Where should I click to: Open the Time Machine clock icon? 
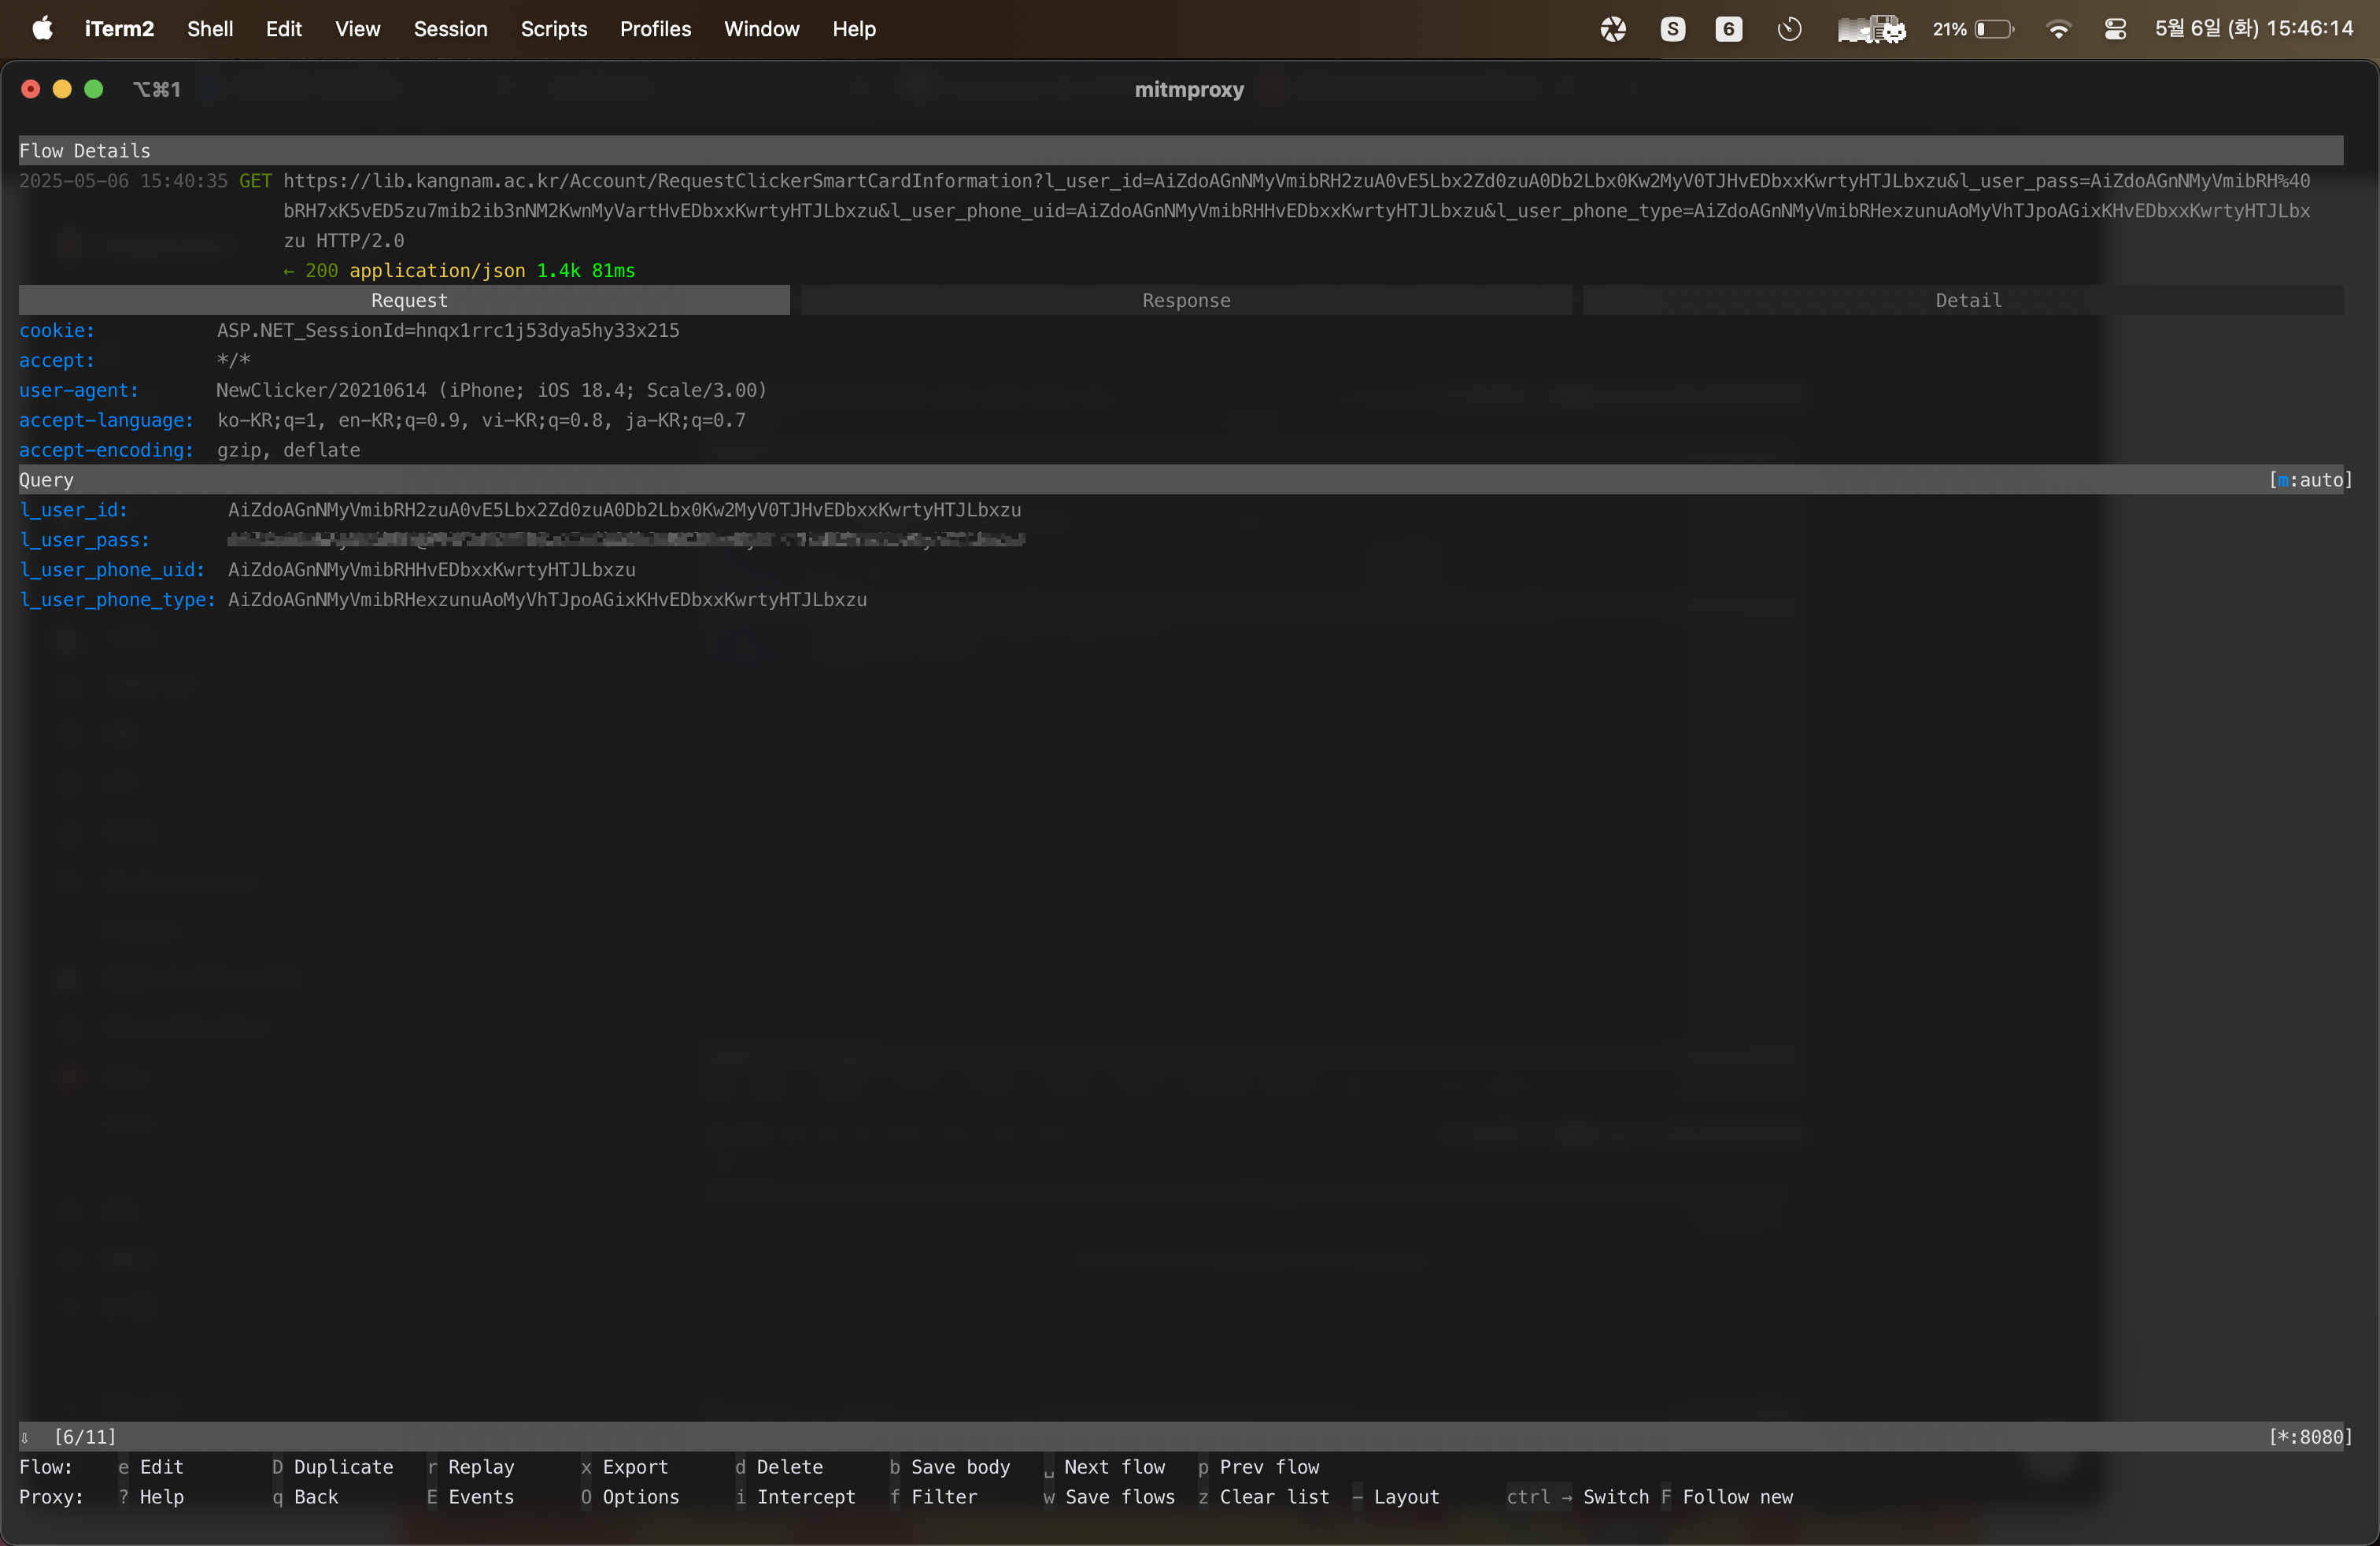point(1789,29)
